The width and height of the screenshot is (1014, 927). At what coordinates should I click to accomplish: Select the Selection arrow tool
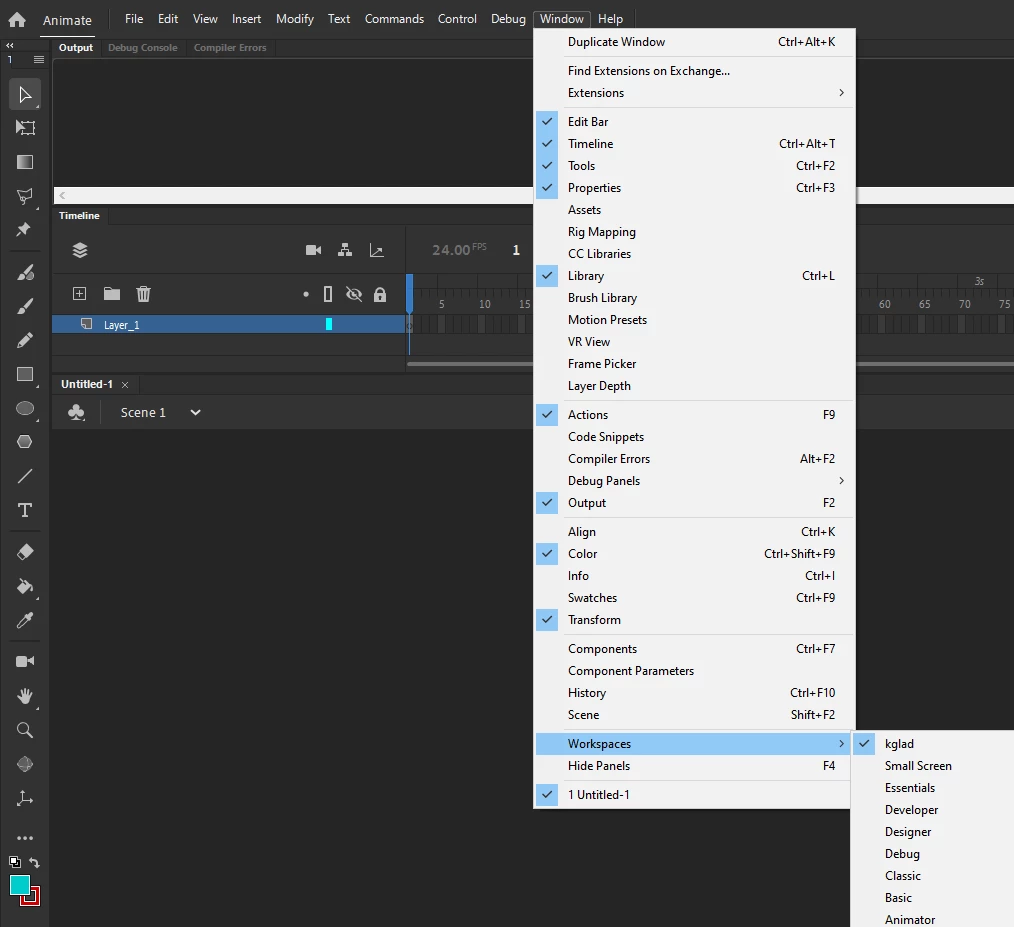pyautogui.click(x=25, y=95)
